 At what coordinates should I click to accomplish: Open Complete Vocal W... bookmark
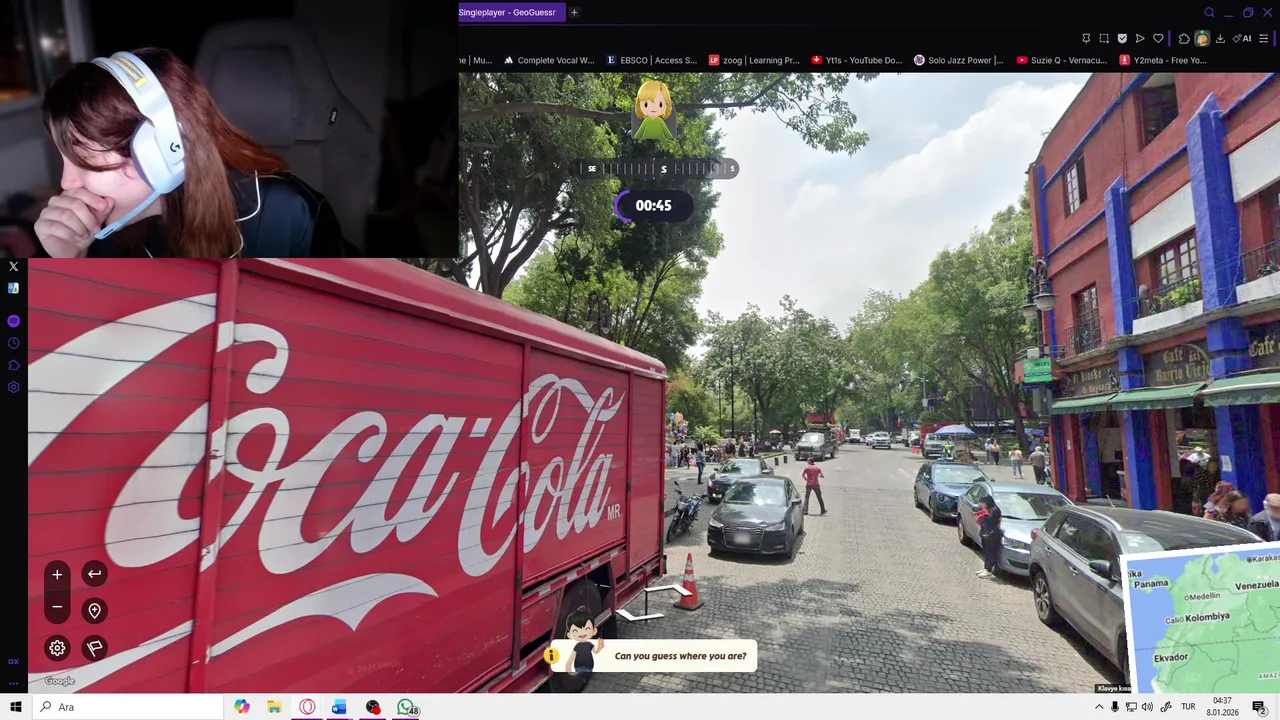point(549,60)
